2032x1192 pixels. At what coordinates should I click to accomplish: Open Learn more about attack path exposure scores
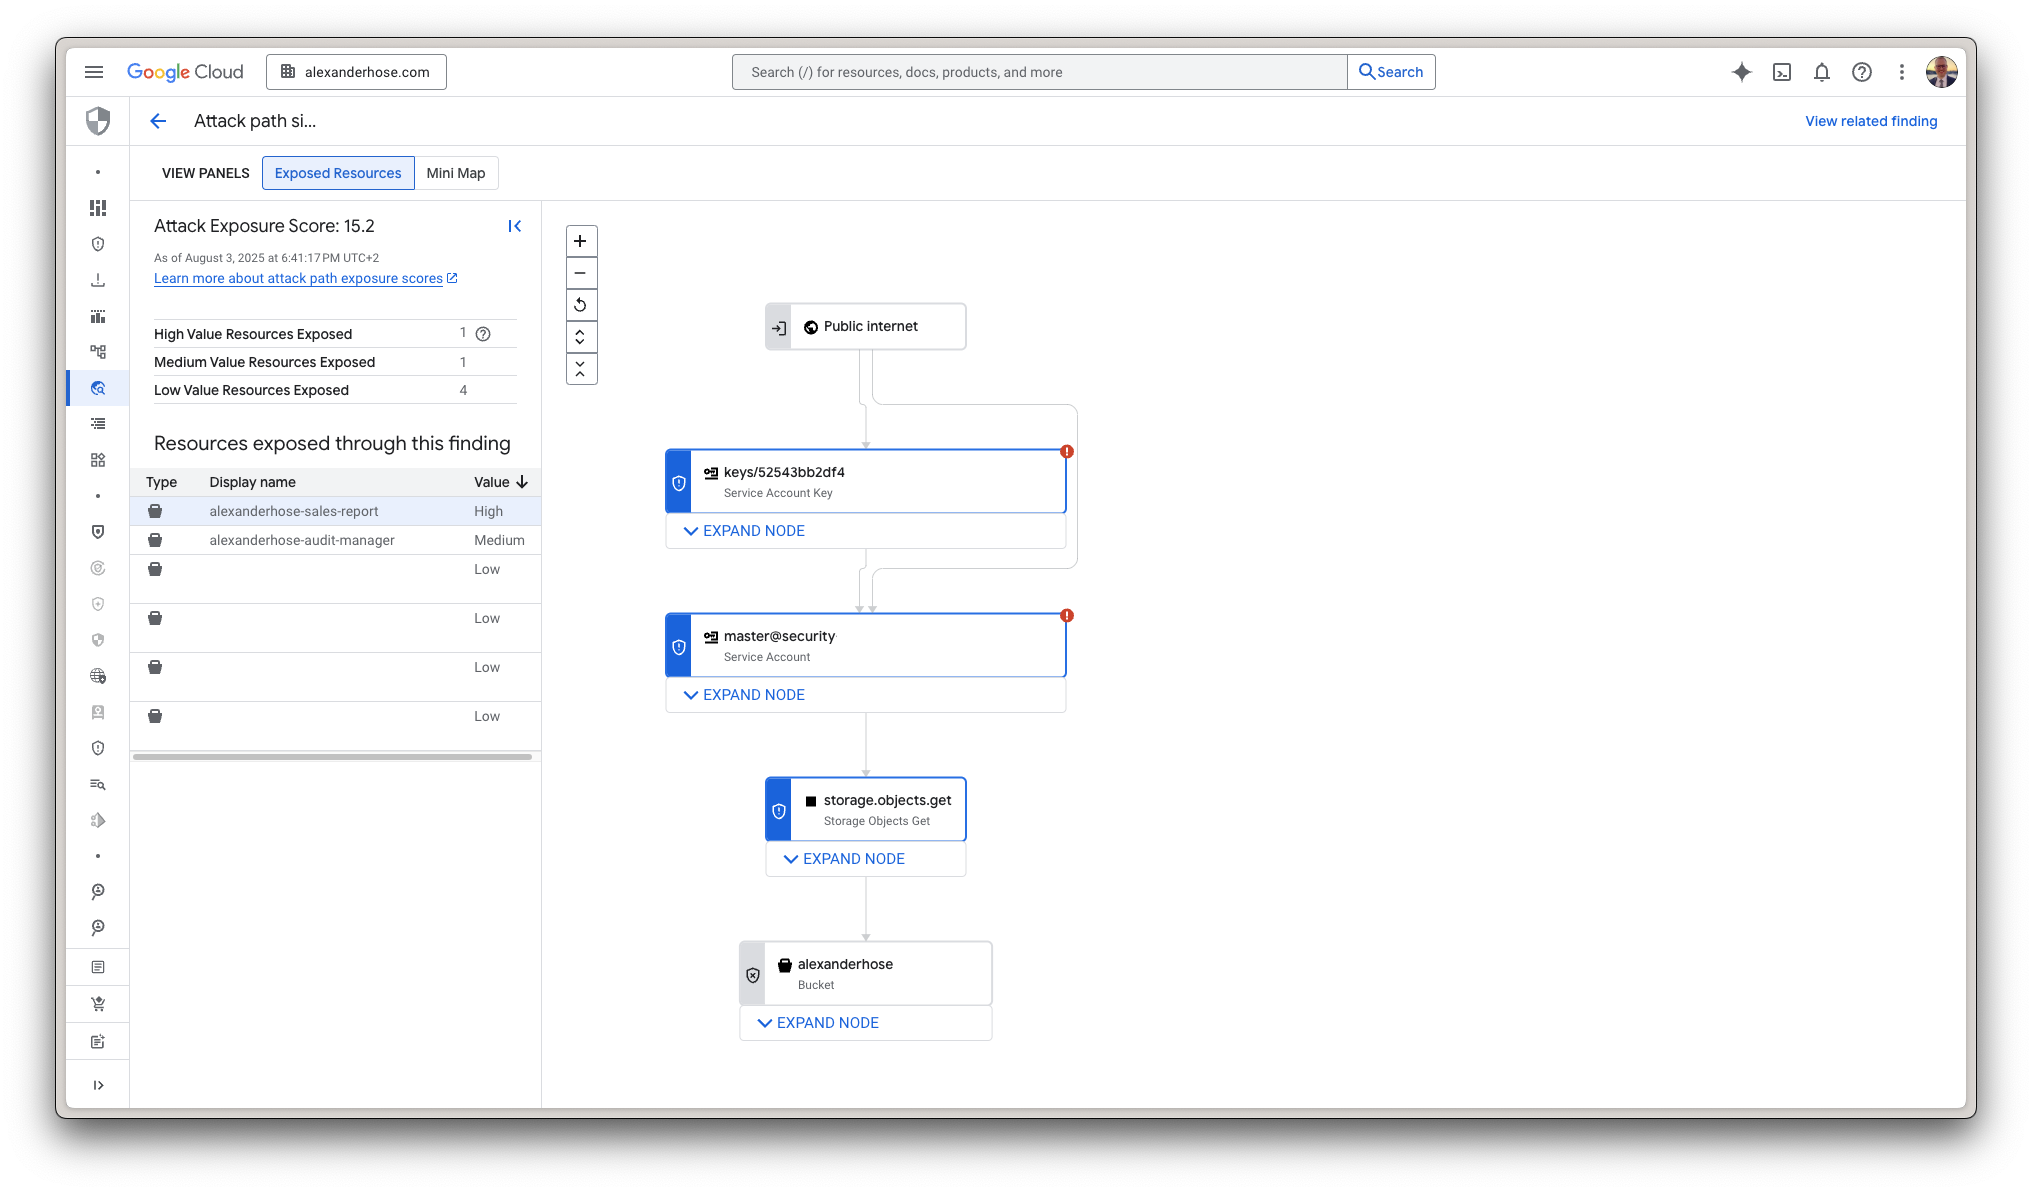pyautogui.click(x=305, y=278)
